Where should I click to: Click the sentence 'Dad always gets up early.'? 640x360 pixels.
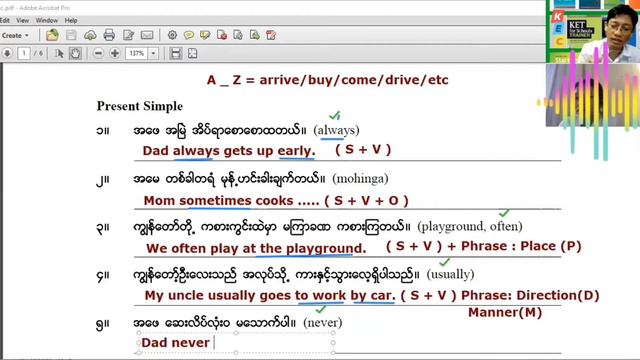[x=229, y=151]
